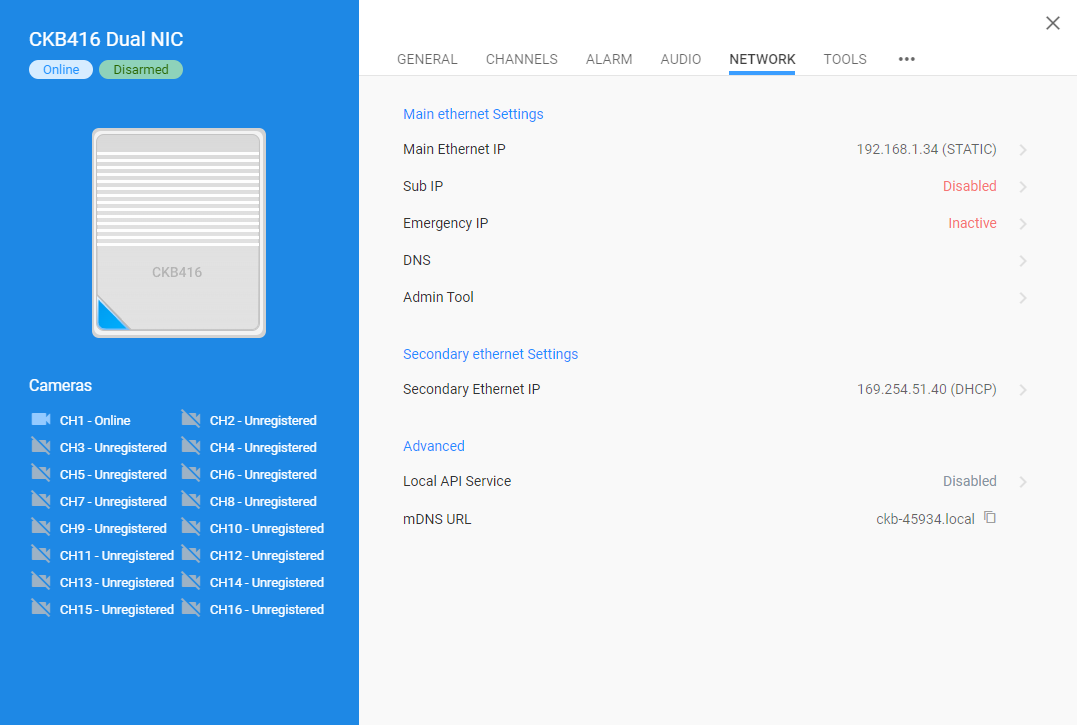Click the Local API Service label
Image resolution: width=1077 pixels, height=725 pixels.
457,481
